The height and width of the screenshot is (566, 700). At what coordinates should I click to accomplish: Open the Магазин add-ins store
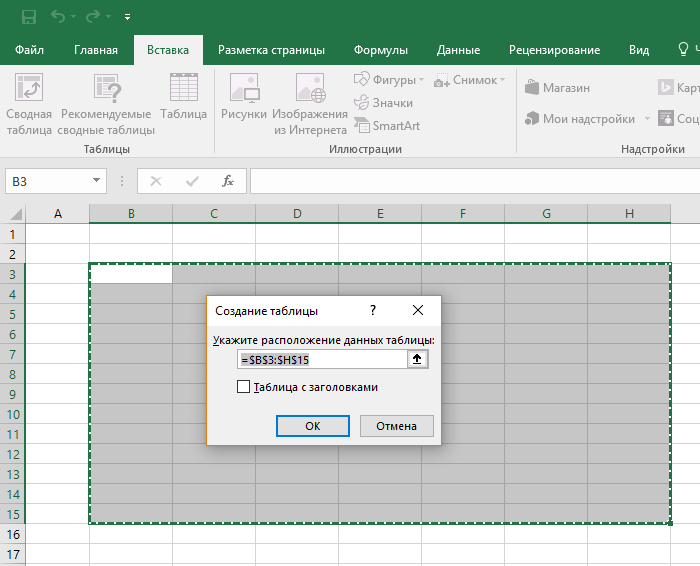pyautogui.click(x=557, y=88)
